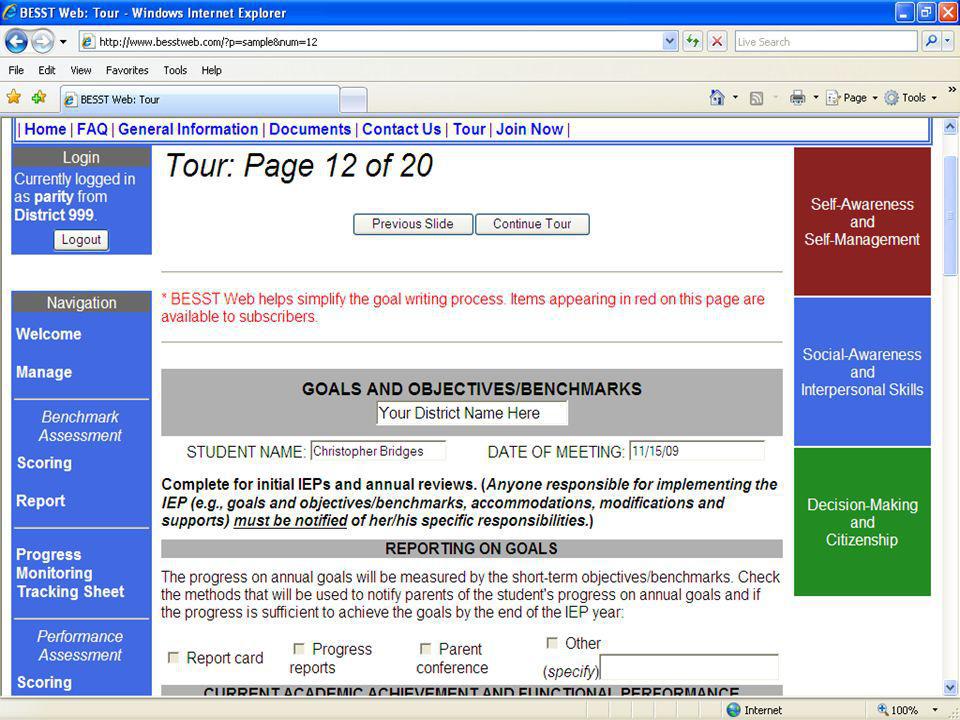The height and width of the screenshot is (720, 960).
Task: Open the Tools gear toolbar menu
Action: pyautogui.click(x=910, y=98)
